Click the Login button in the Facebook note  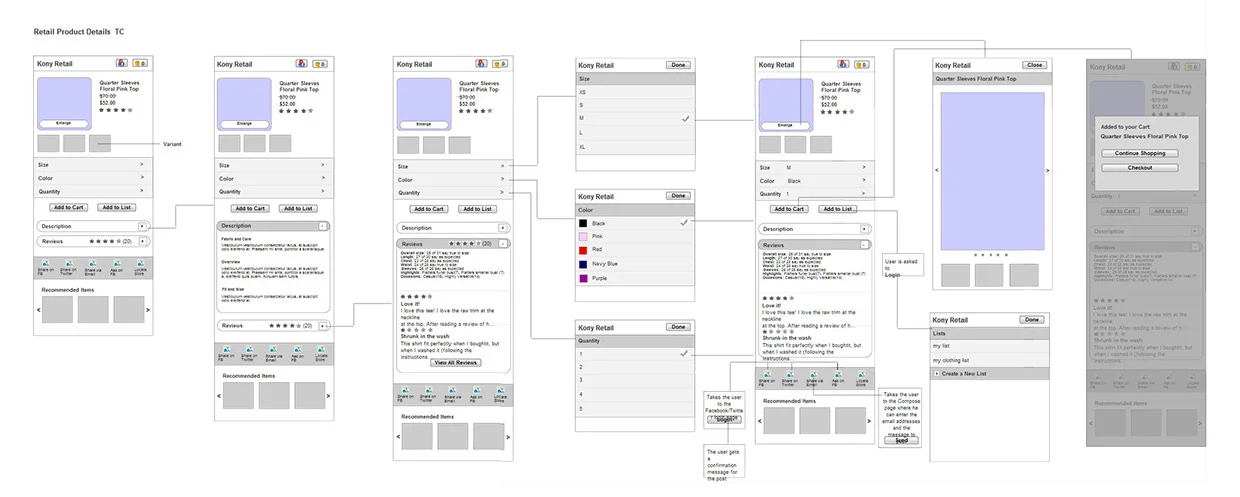pos(723,420)
